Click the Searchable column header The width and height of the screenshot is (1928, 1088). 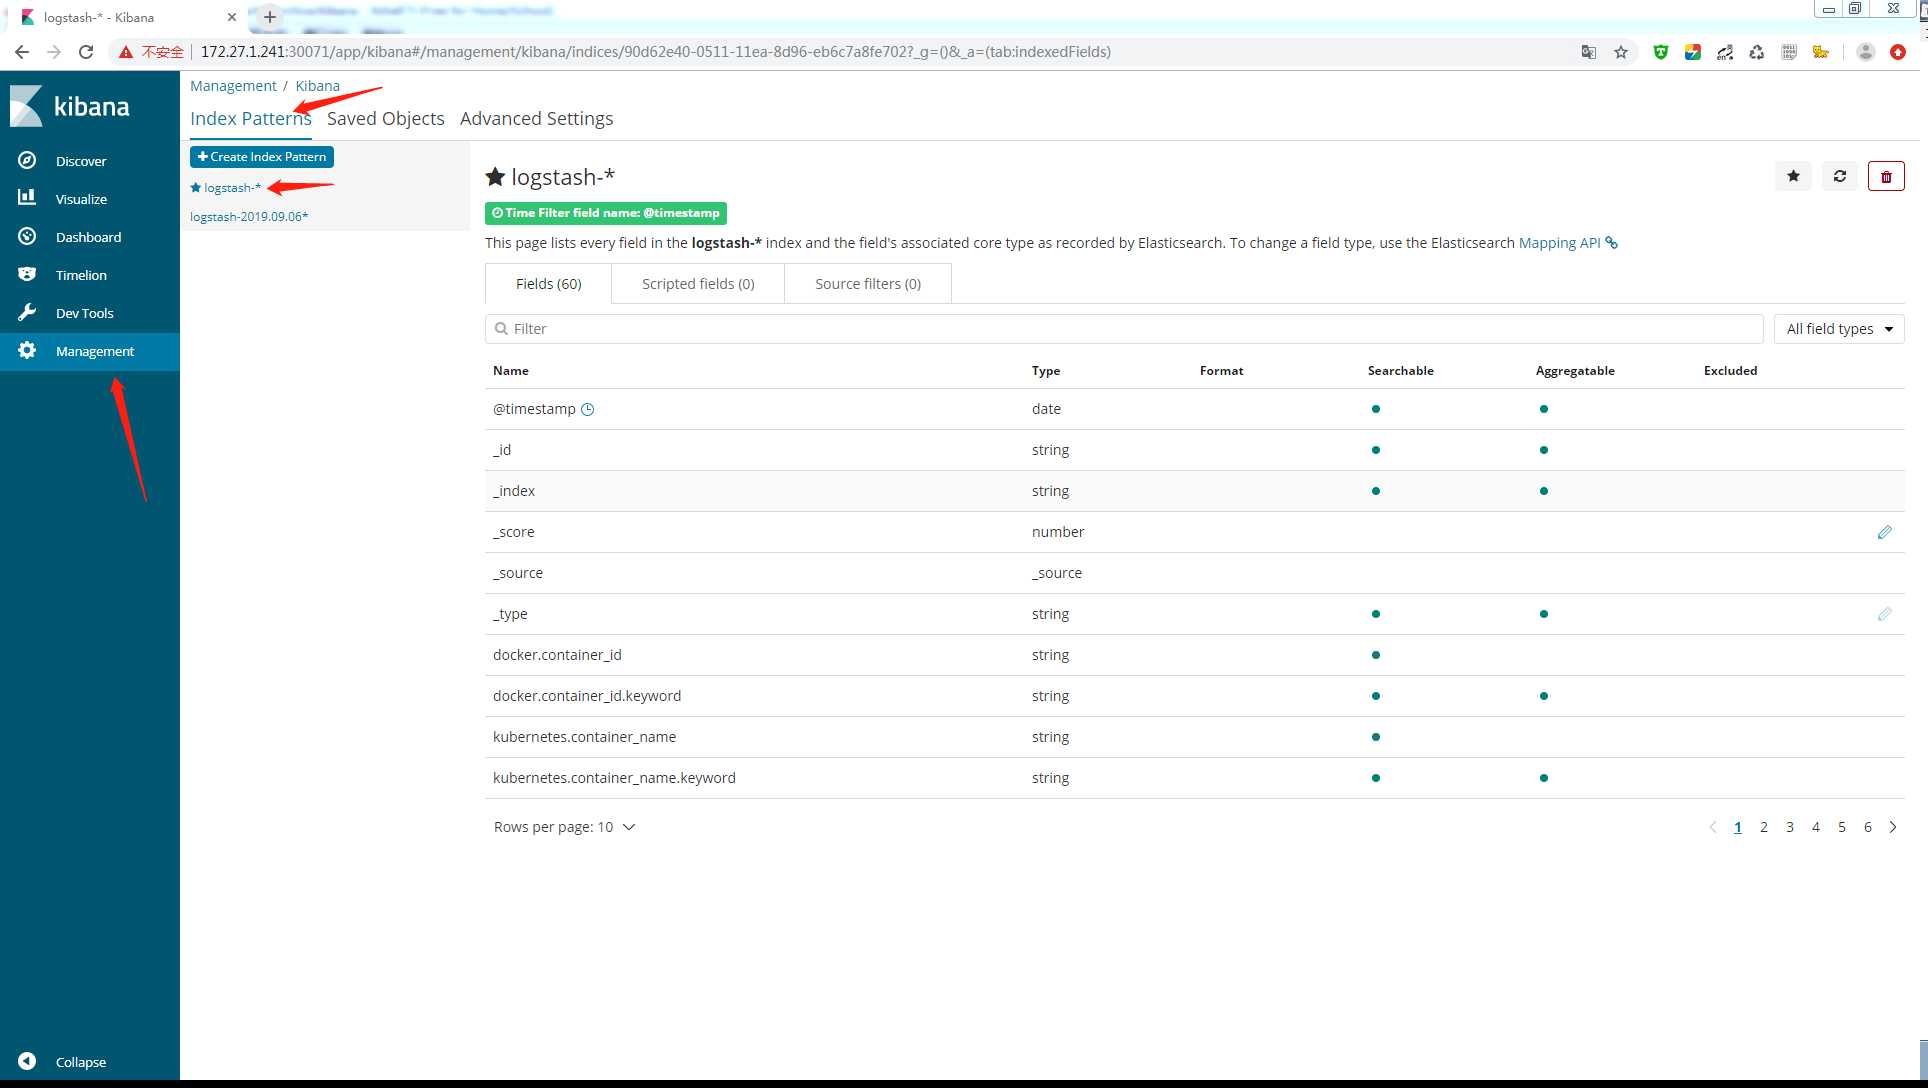tap(1400, 371)
